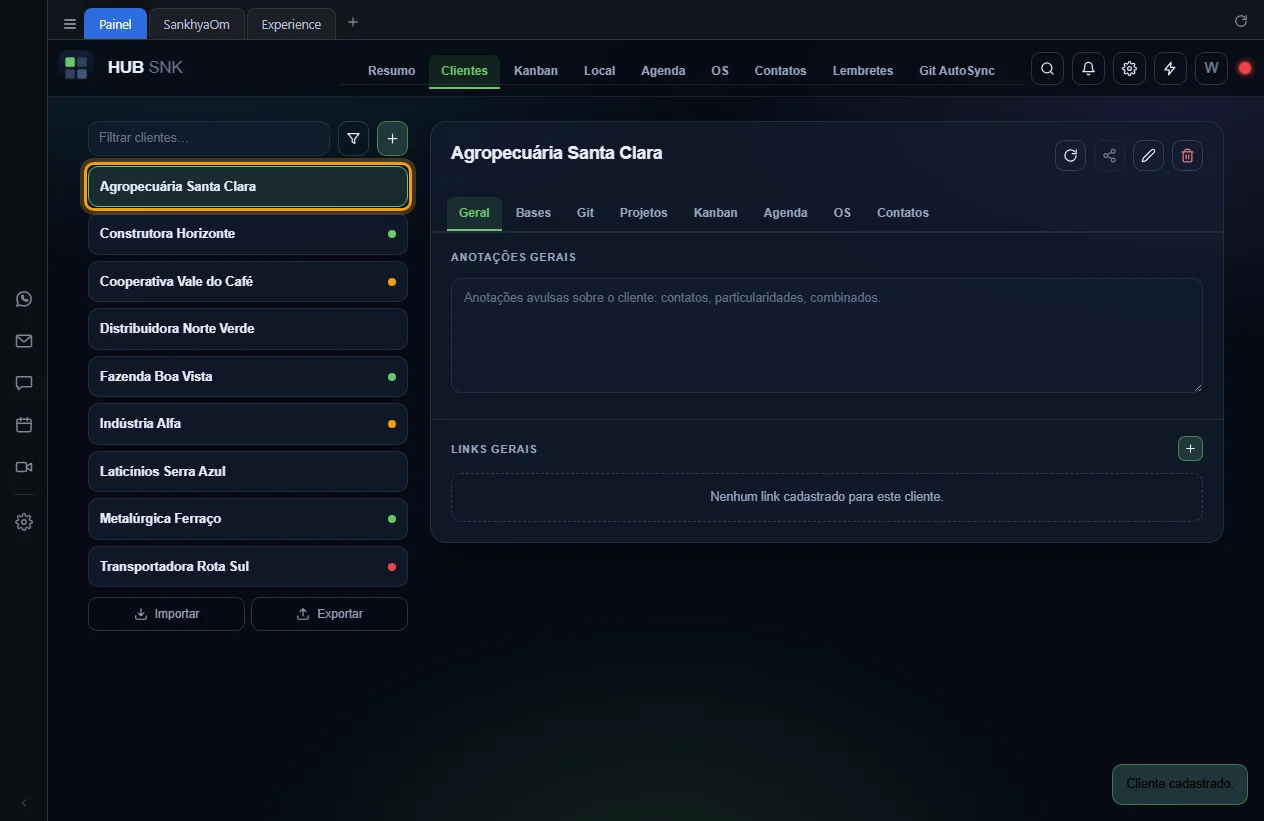Select the Clientes navigation tab
1264x821 pixels.
464,71
